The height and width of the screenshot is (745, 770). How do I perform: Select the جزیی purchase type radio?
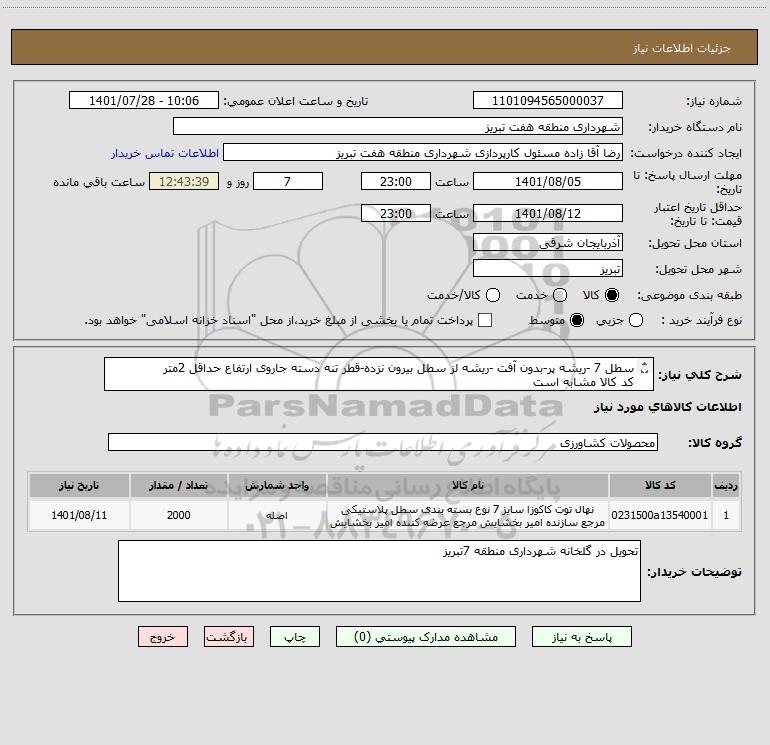[636, 320]
